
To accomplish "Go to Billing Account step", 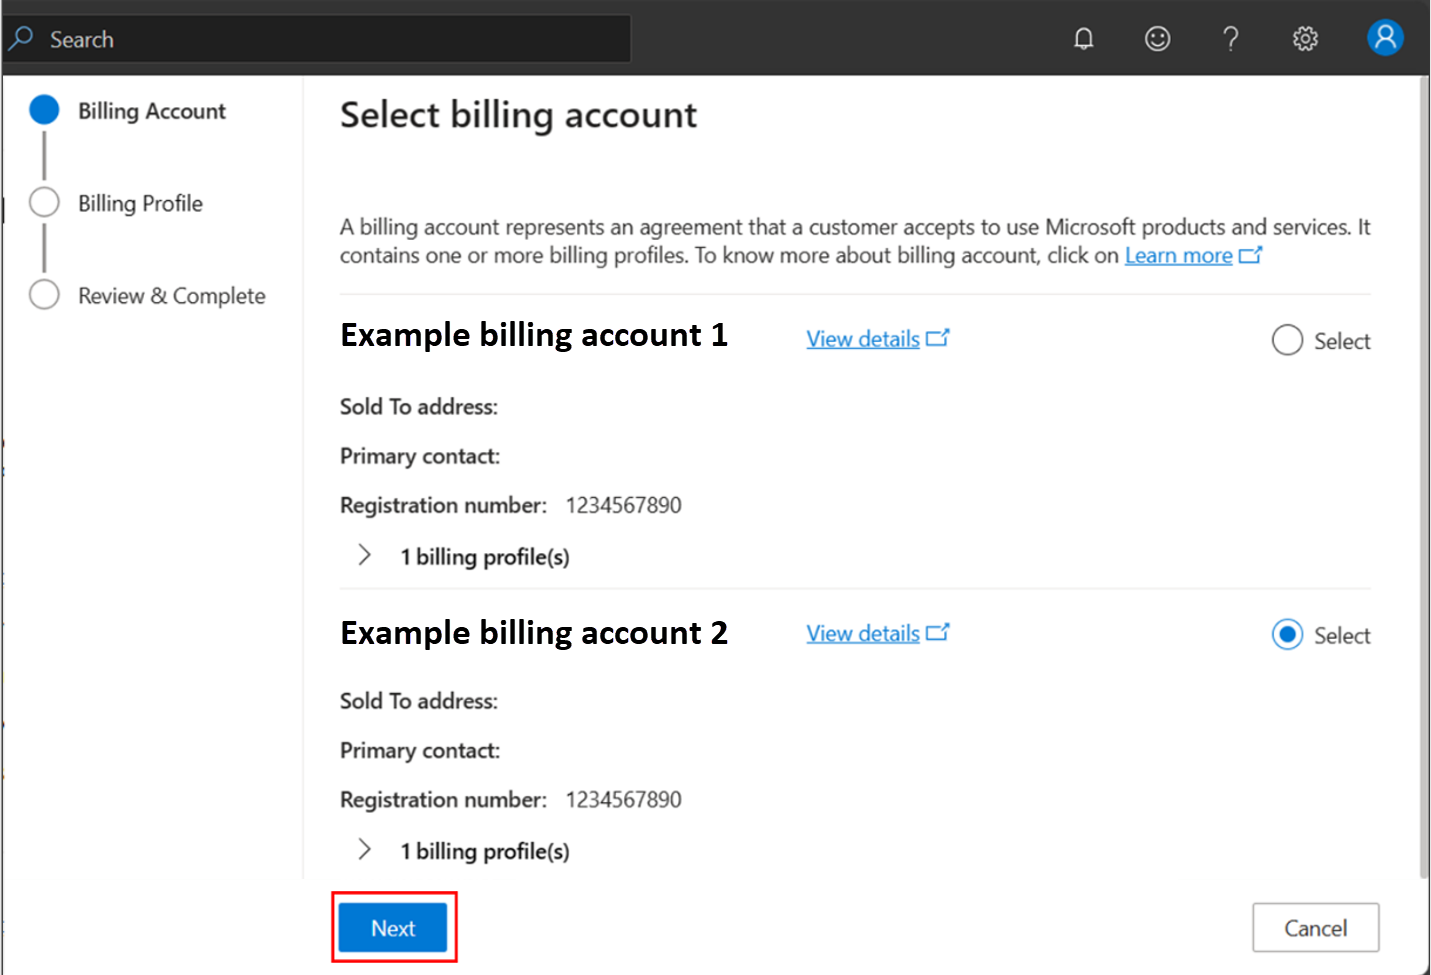I will click(x=45, y=110).
